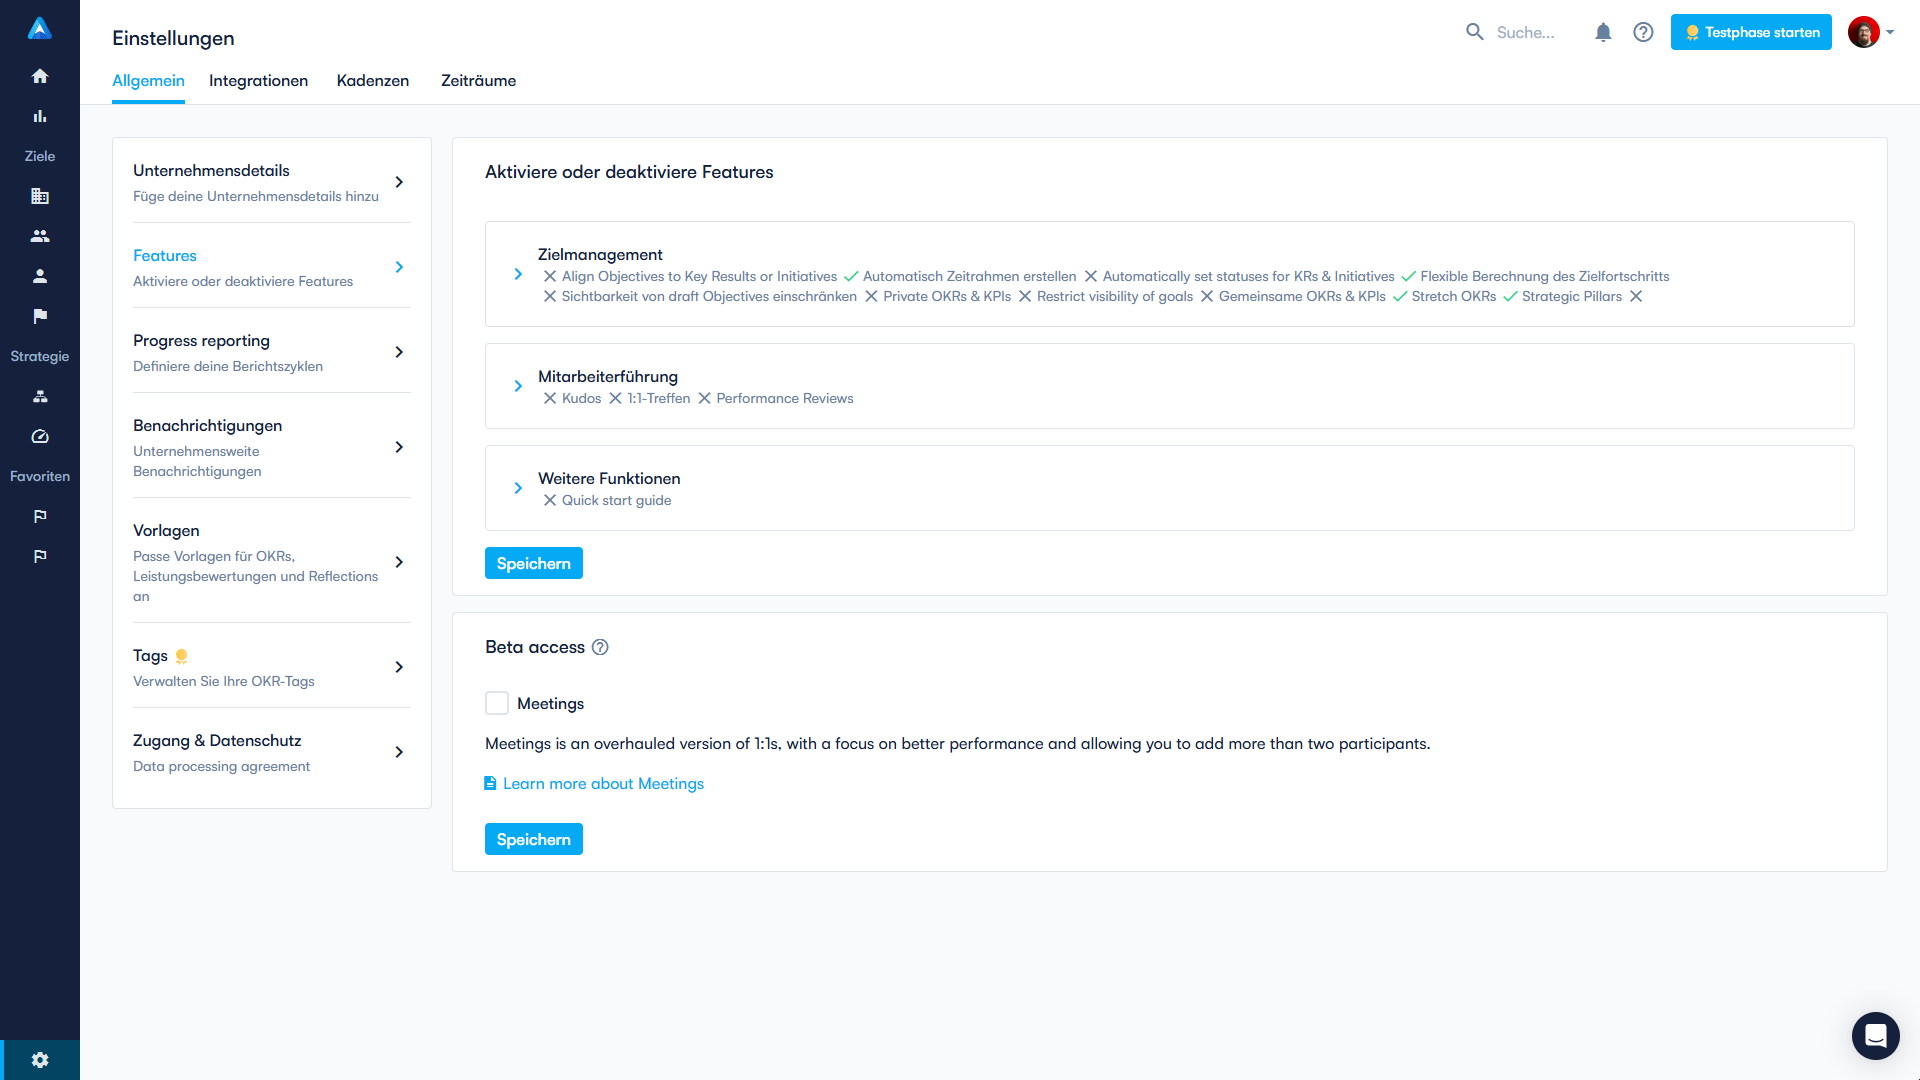Click the help question mark icon
The image size is (1920, 1080).
pos(1643,32)
